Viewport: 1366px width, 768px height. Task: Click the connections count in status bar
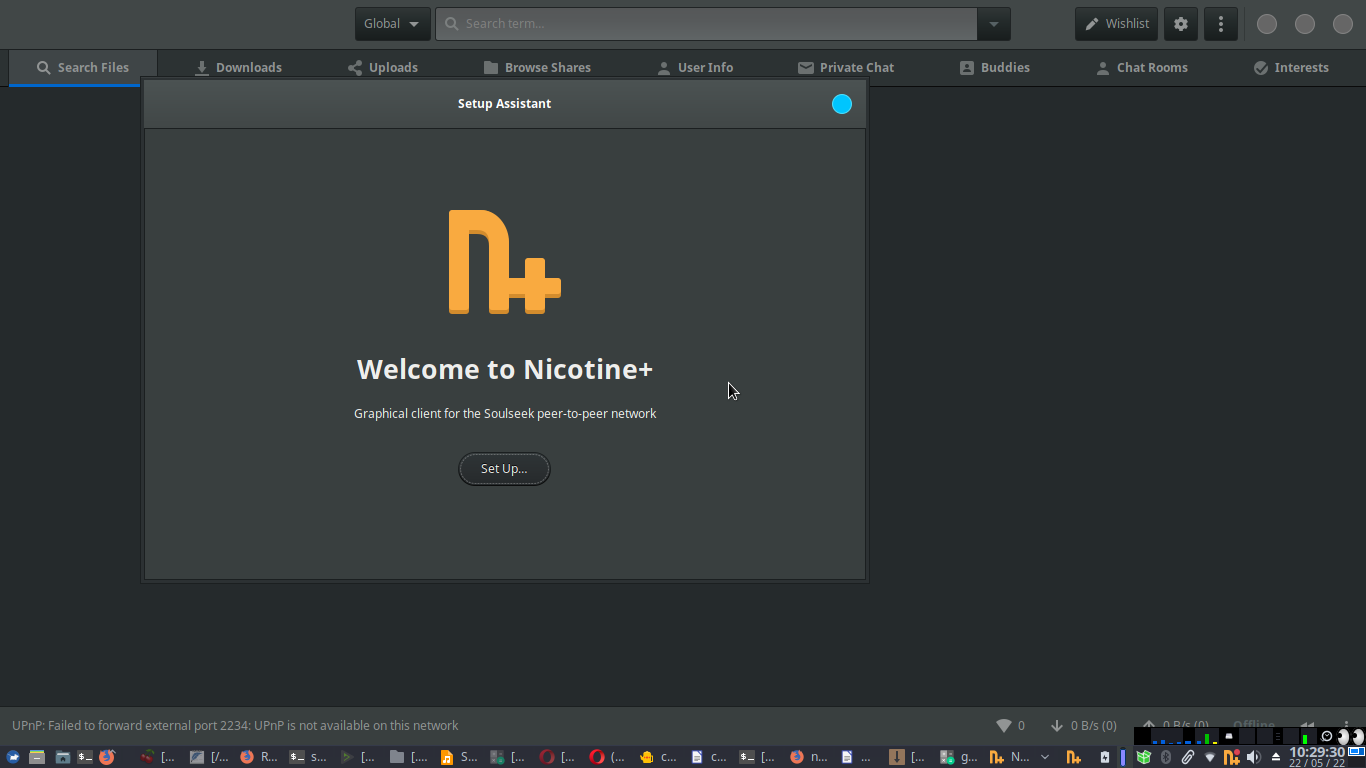coord(1010,726)
